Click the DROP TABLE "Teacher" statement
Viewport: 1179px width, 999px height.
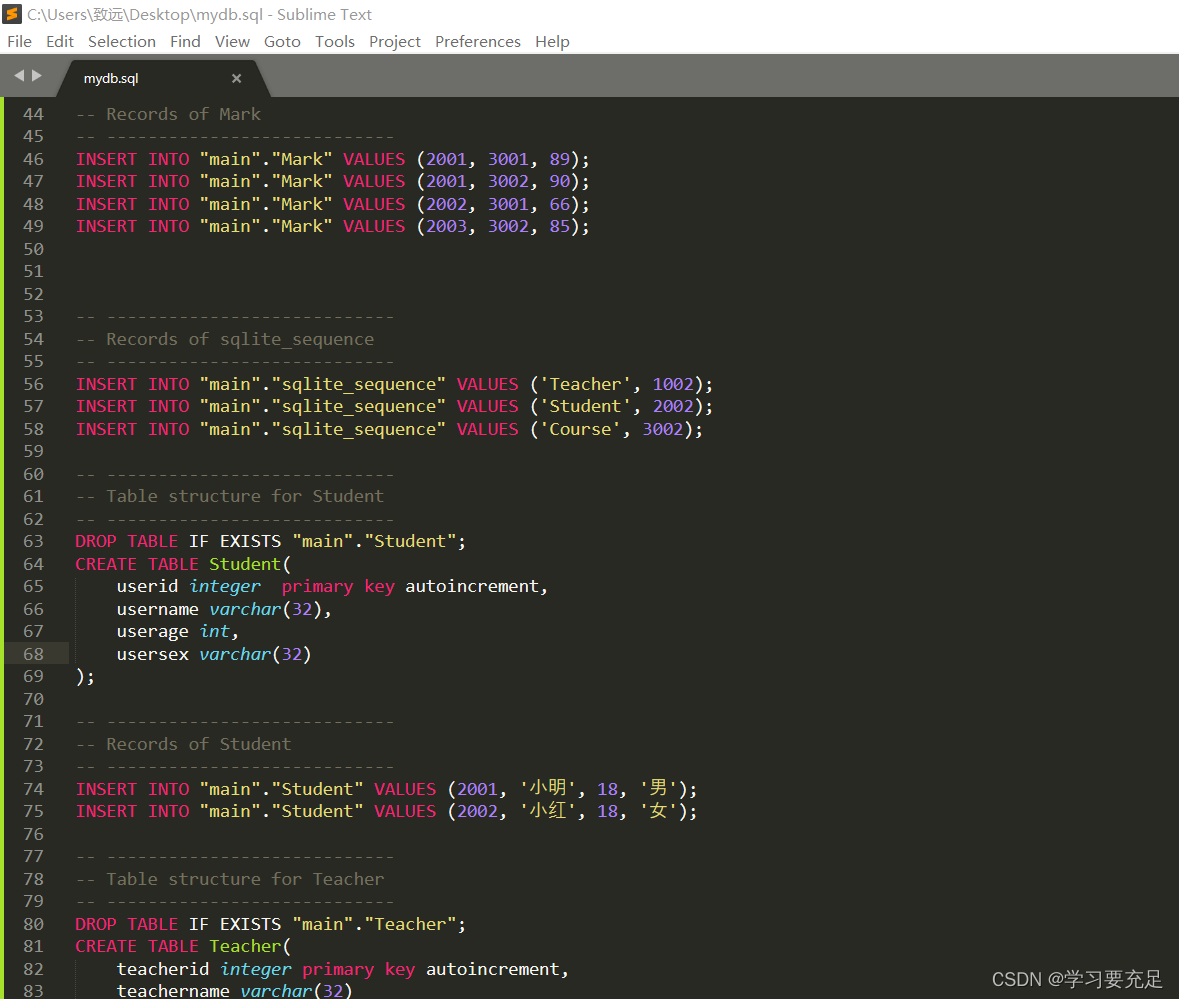270,924
